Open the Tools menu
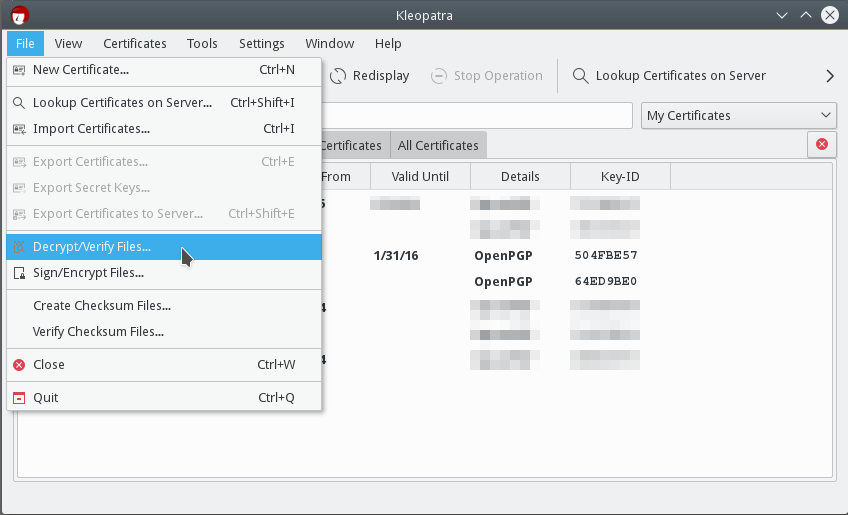The width and height of the screenshot is (848, 515). (202, 44)
